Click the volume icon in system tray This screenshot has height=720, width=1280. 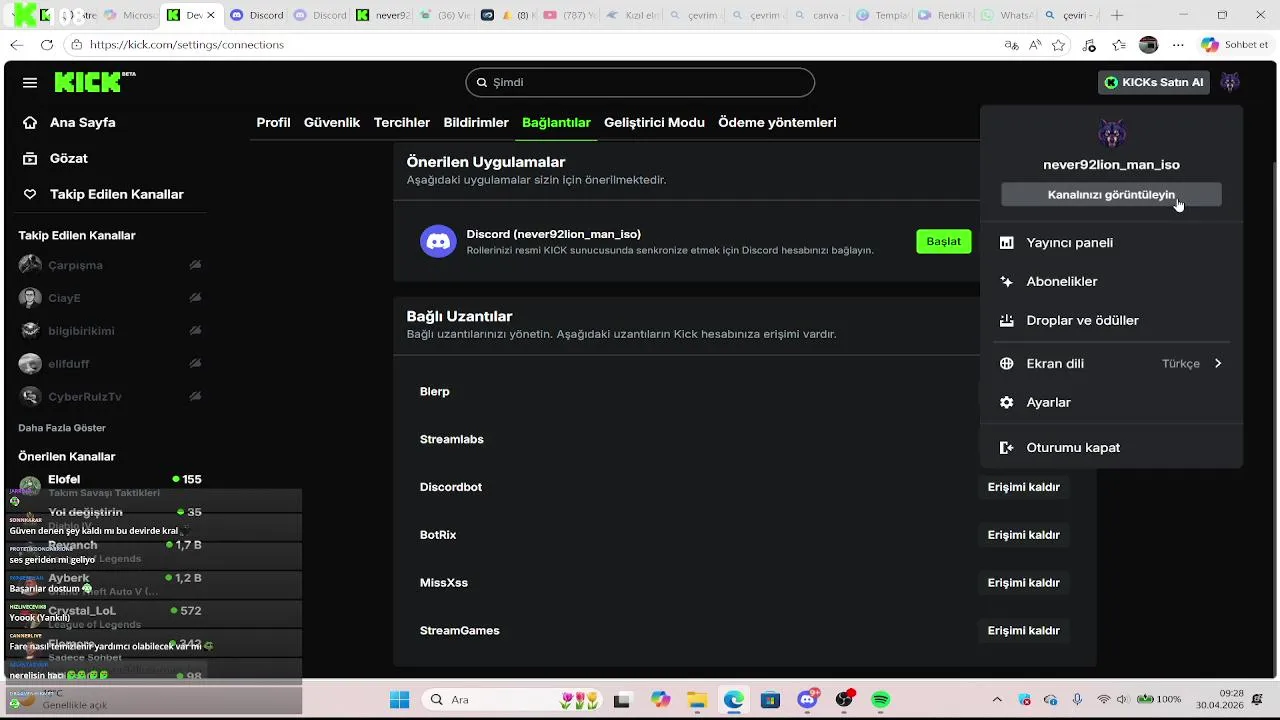tap(1125, 700)
